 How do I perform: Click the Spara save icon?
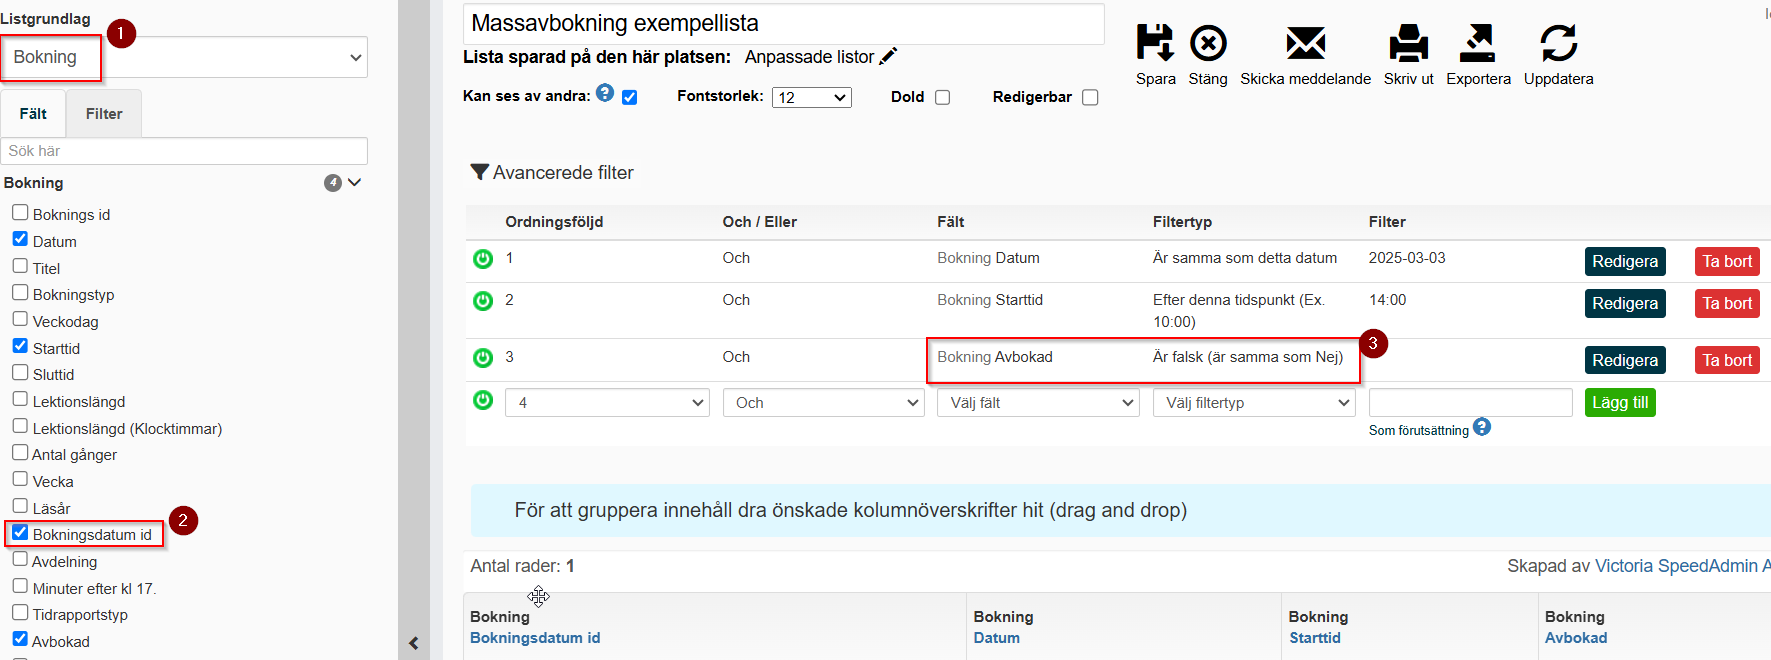[x=1155, y=43]
